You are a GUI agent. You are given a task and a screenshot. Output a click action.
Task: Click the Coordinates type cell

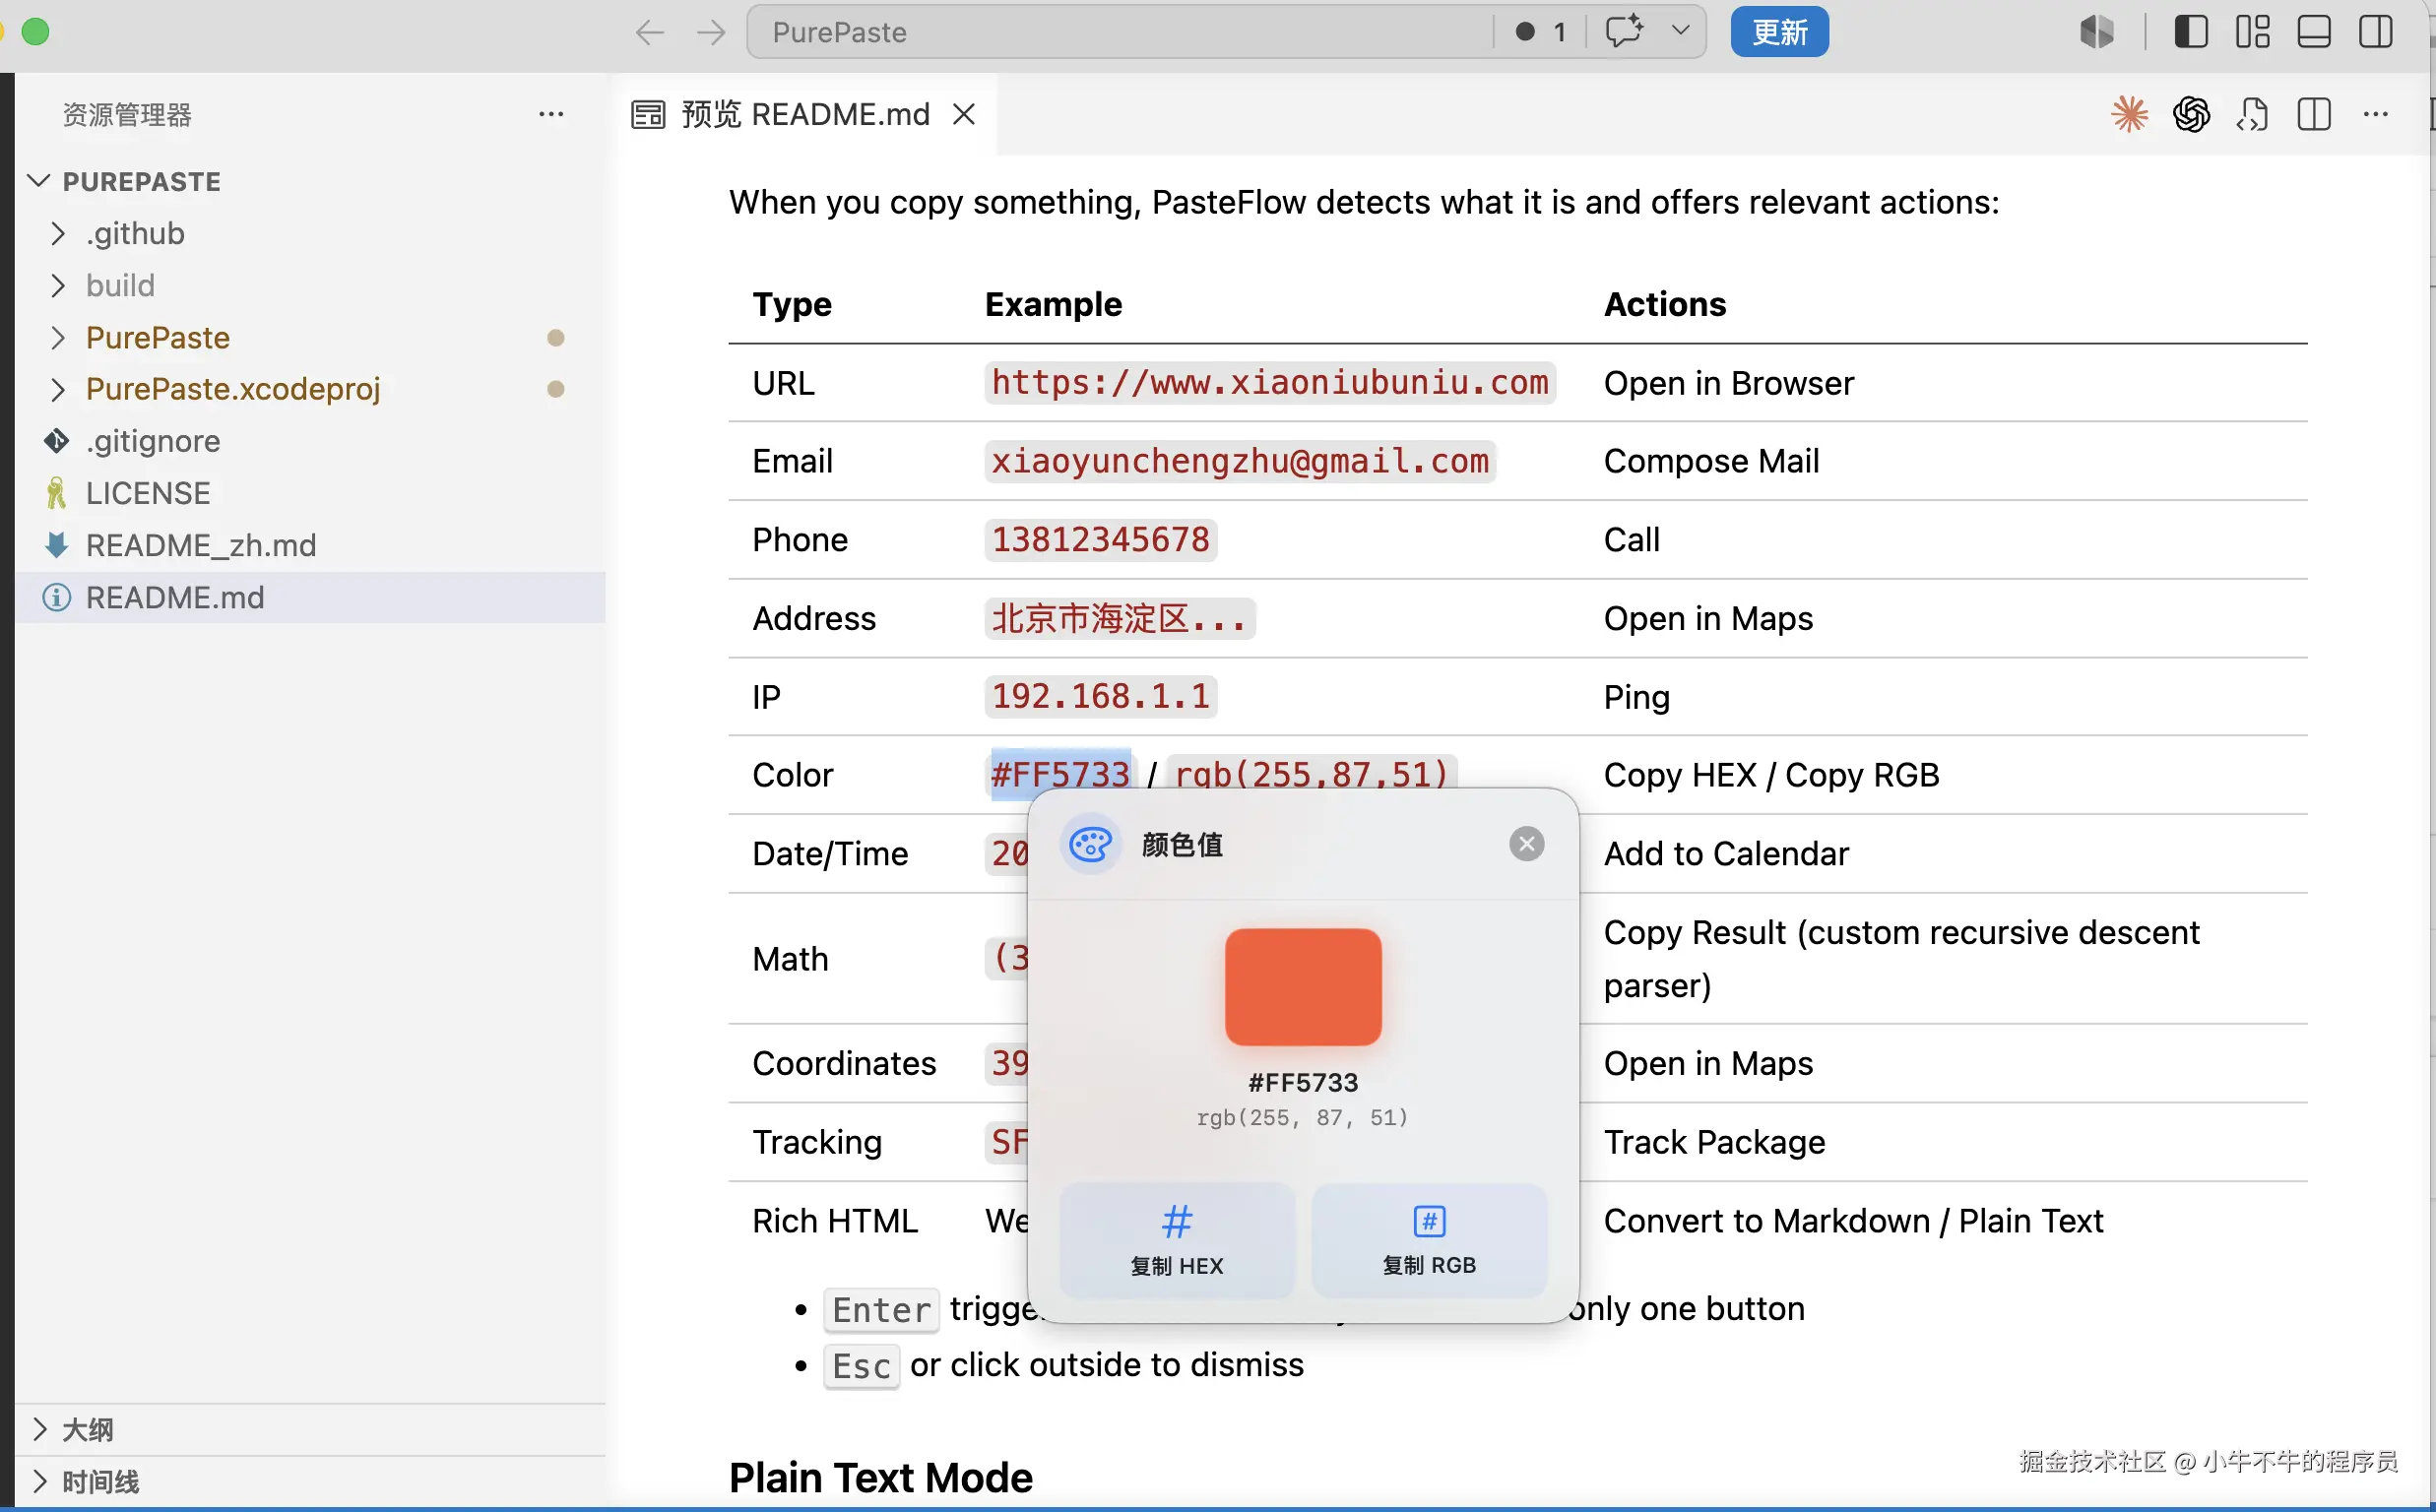point(844,1063)
